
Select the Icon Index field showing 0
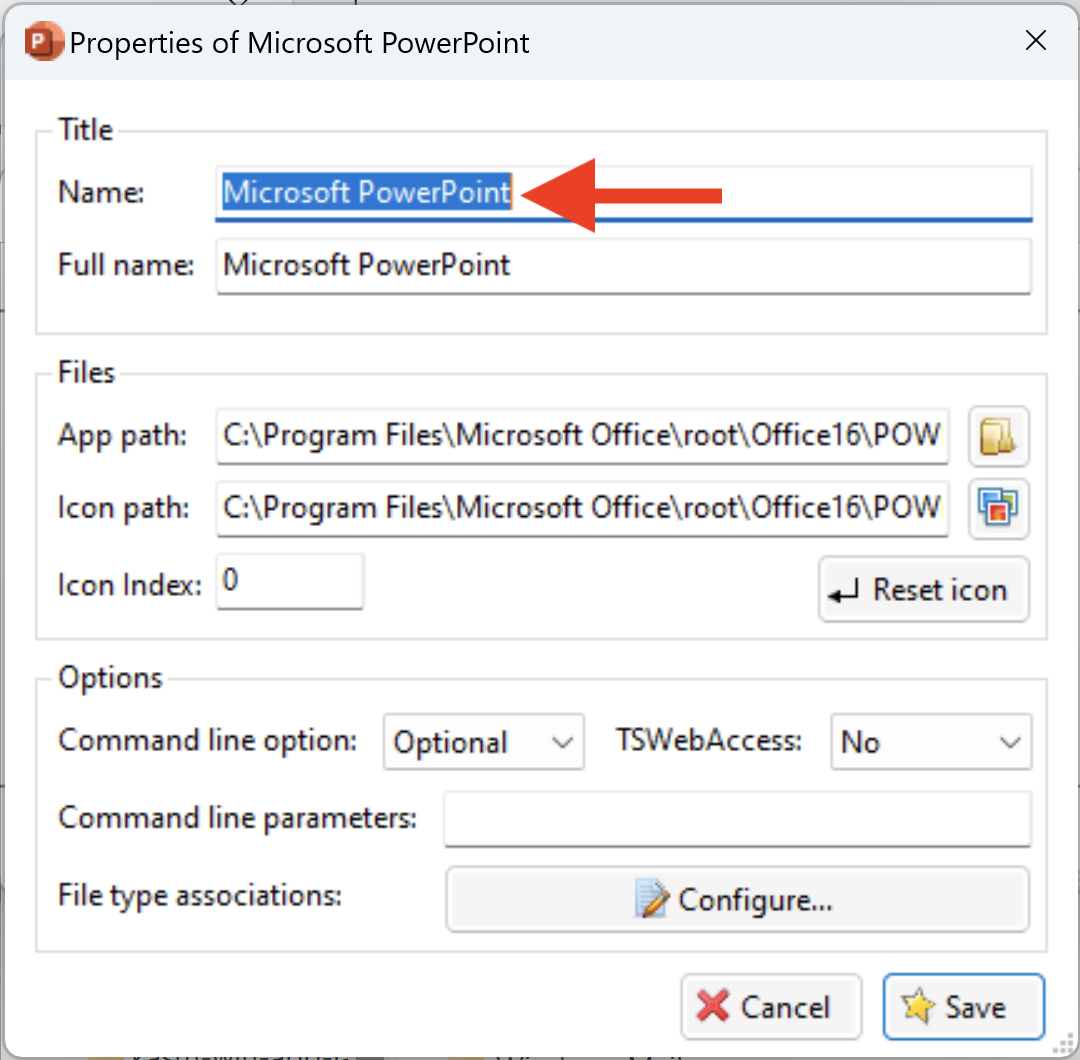click(289, 581)
